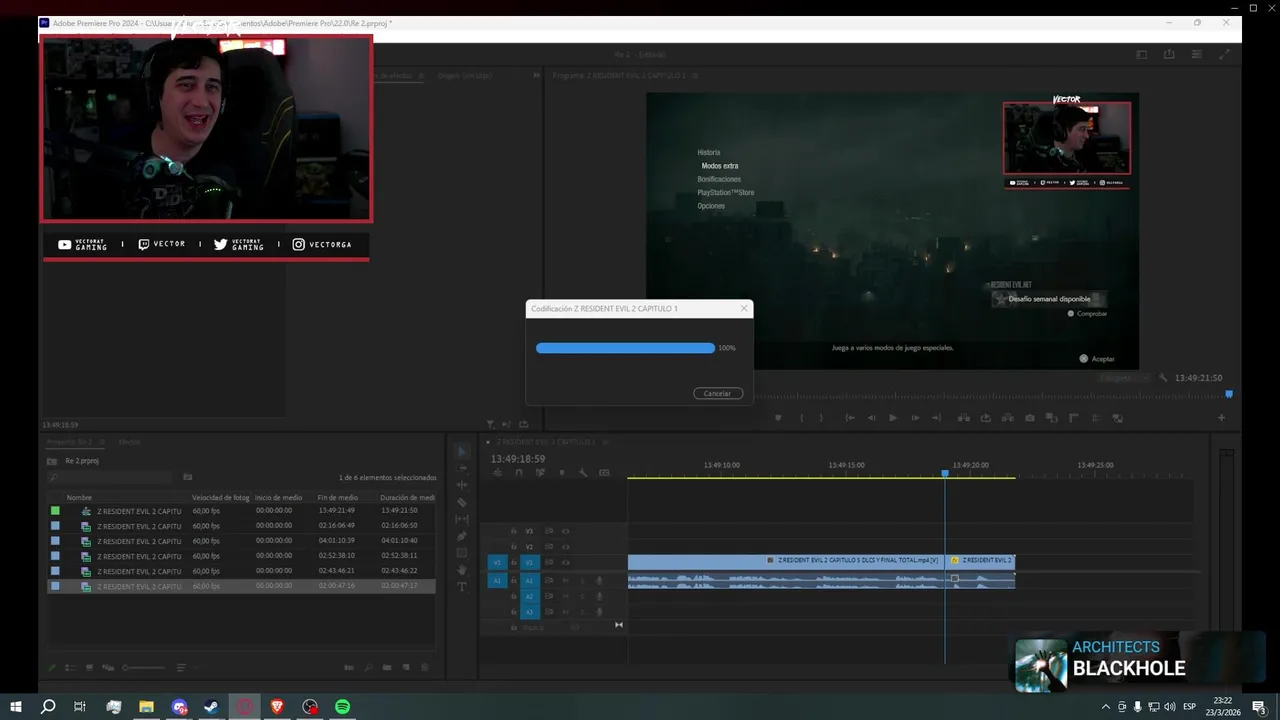Select the Slip tool
This screenshot has width=1280, height=720.
tap(462, 519)
